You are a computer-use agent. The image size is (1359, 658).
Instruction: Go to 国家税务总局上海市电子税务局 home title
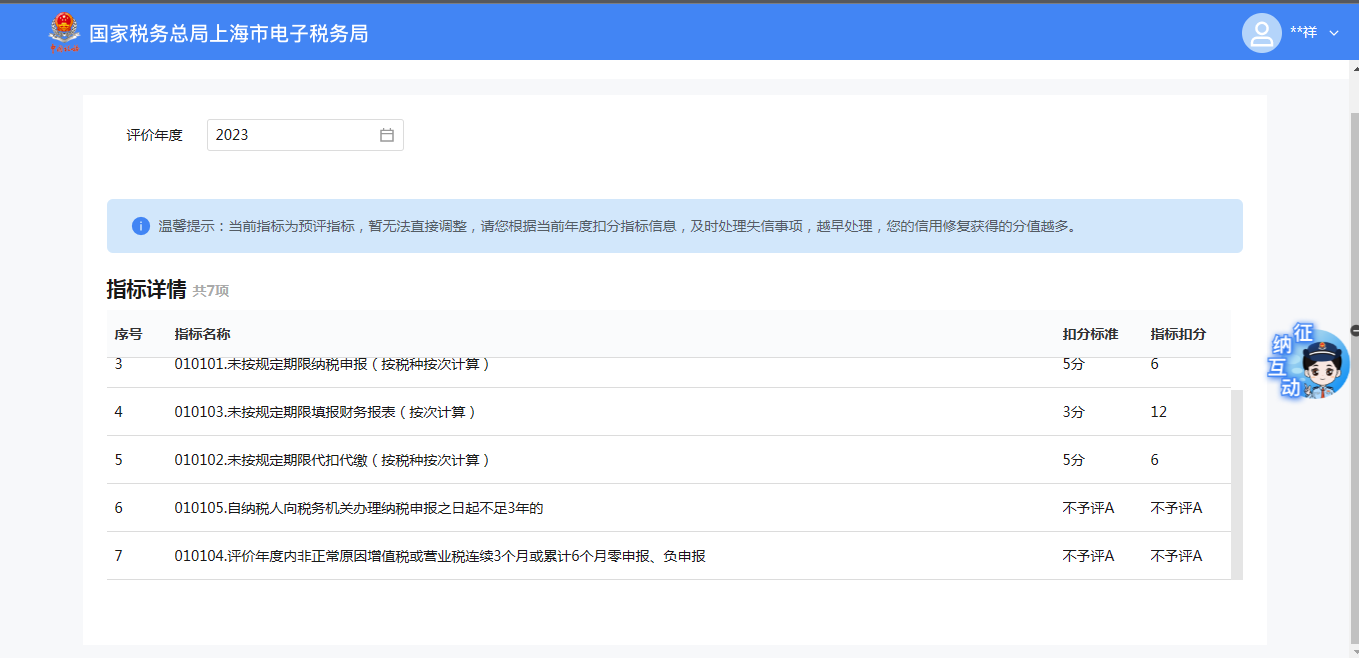coord(229,34)
